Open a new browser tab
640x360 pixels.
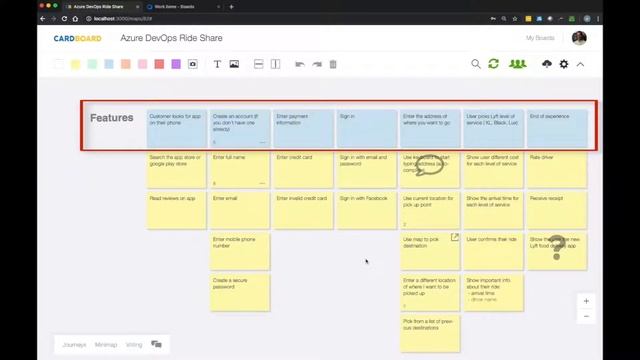231,7
